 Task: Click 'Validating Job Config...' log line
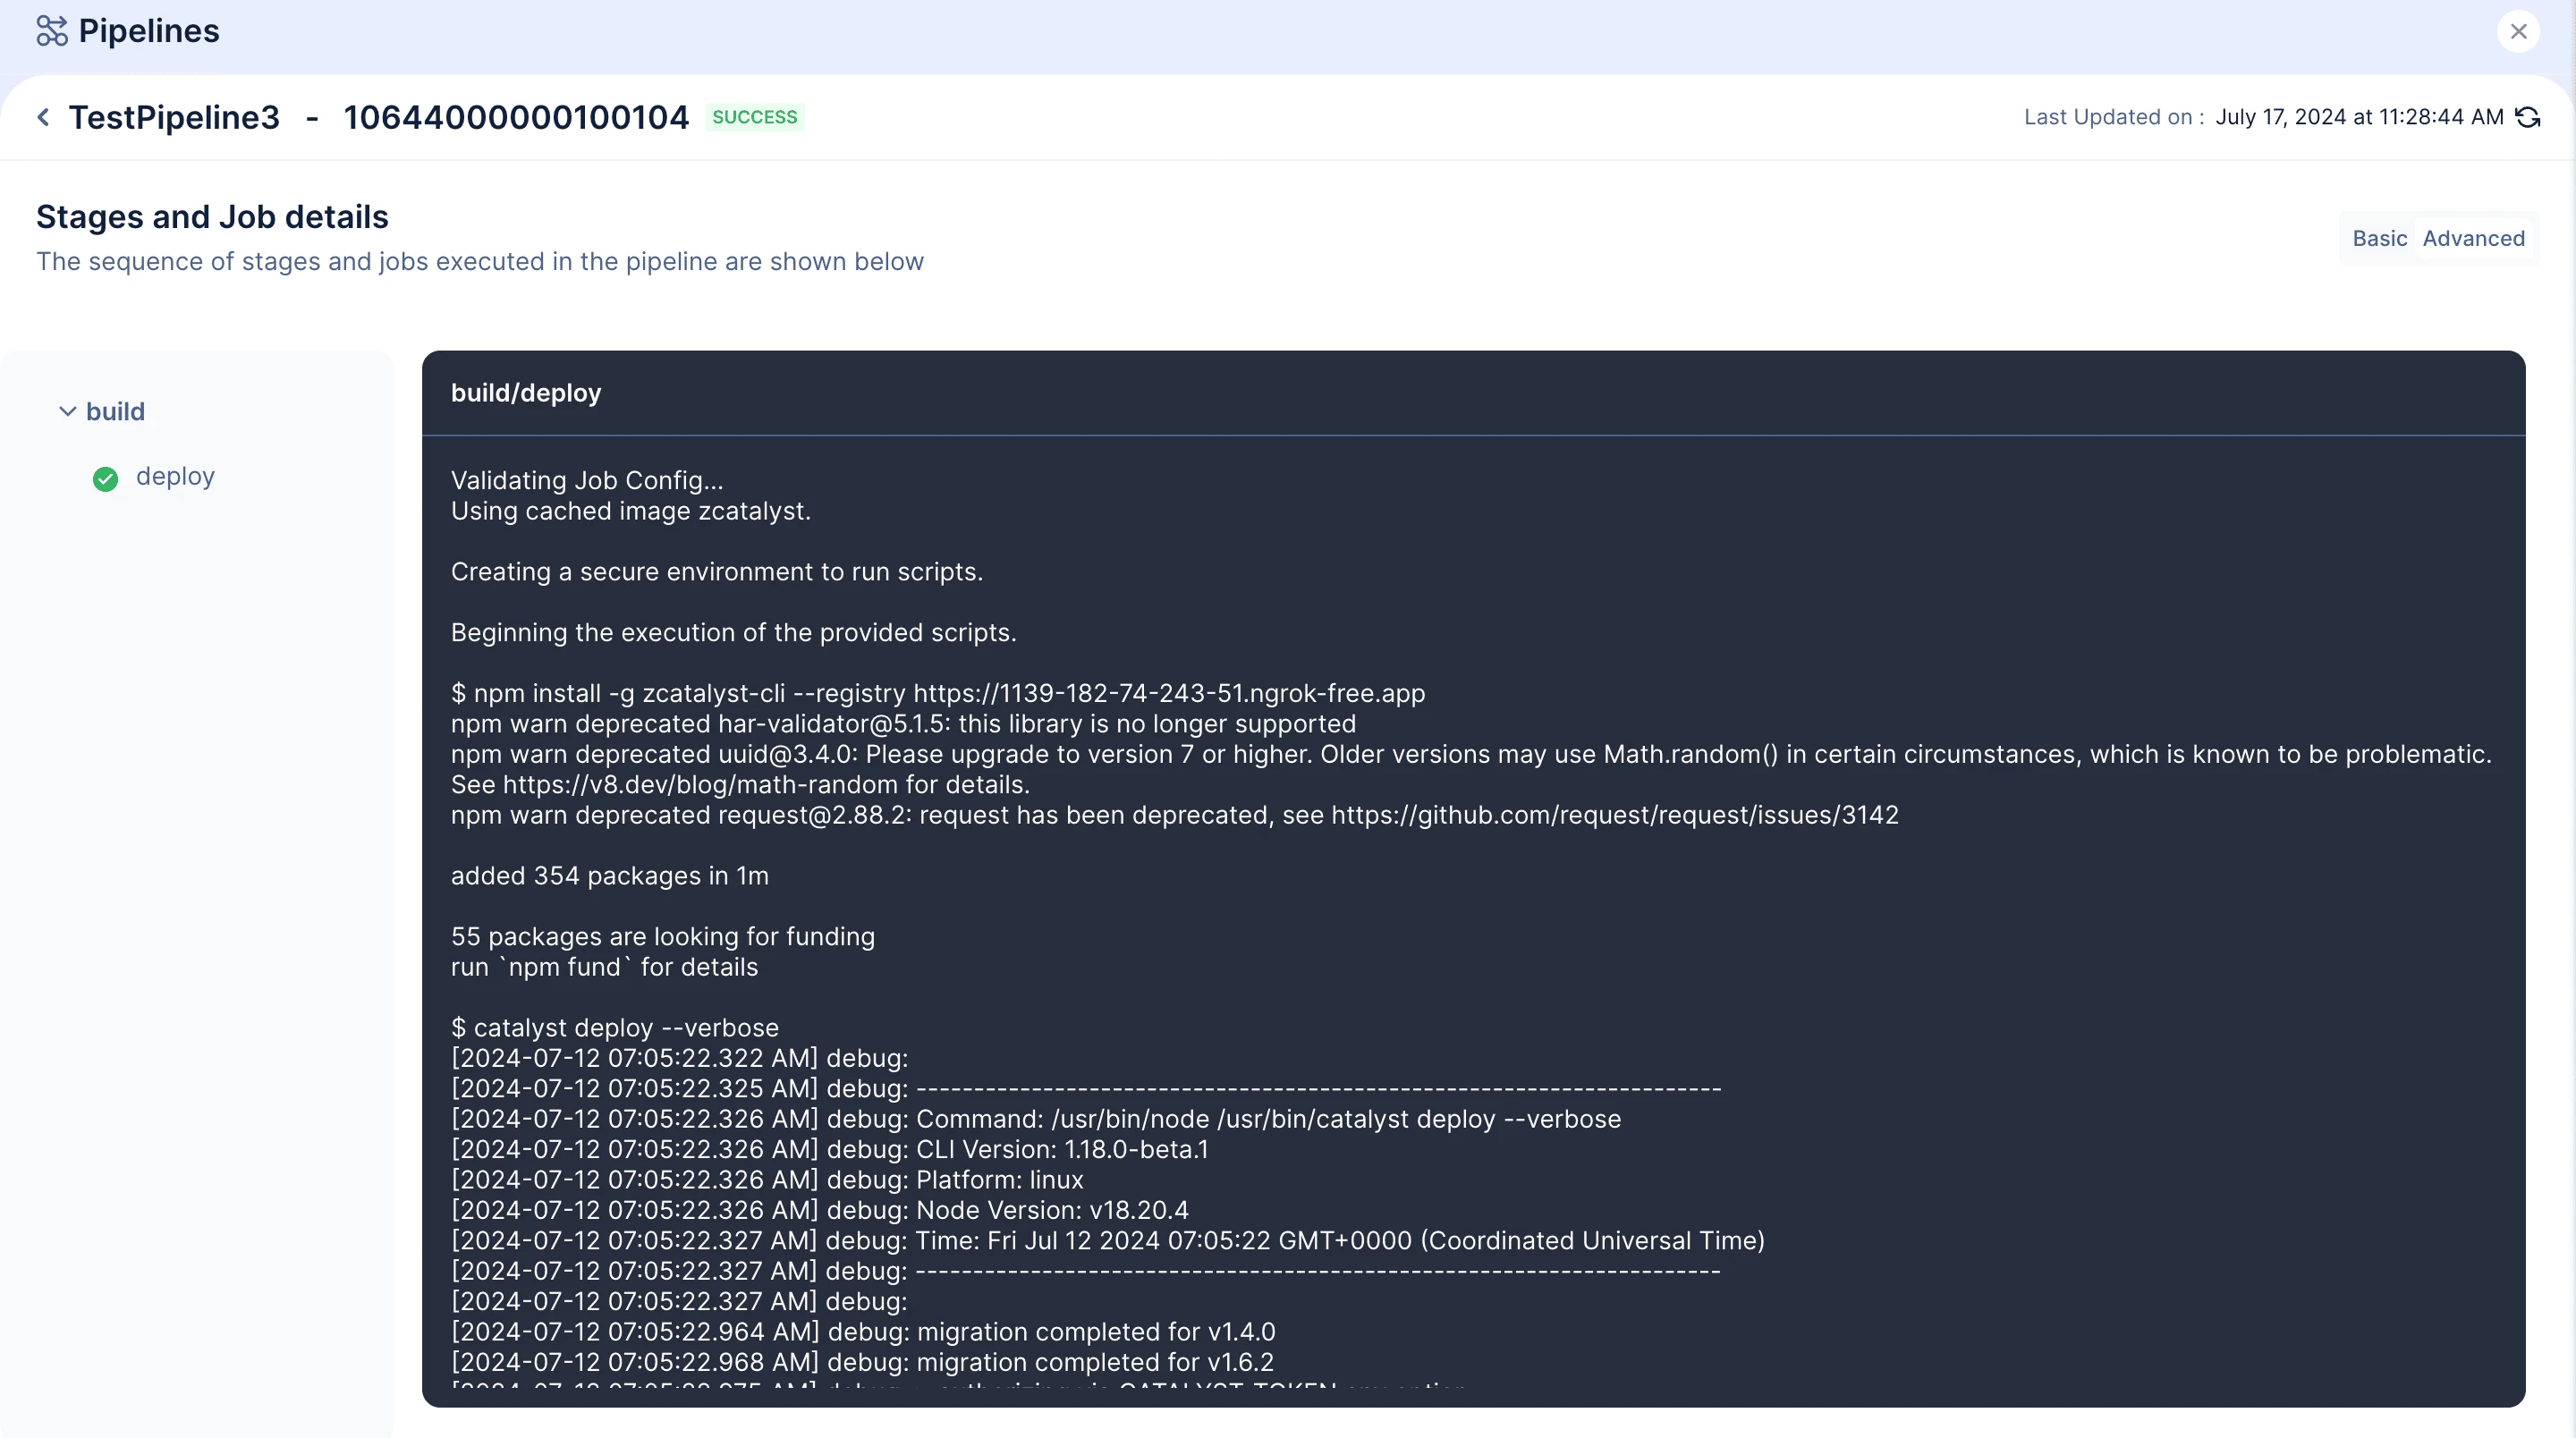[587, 480]
